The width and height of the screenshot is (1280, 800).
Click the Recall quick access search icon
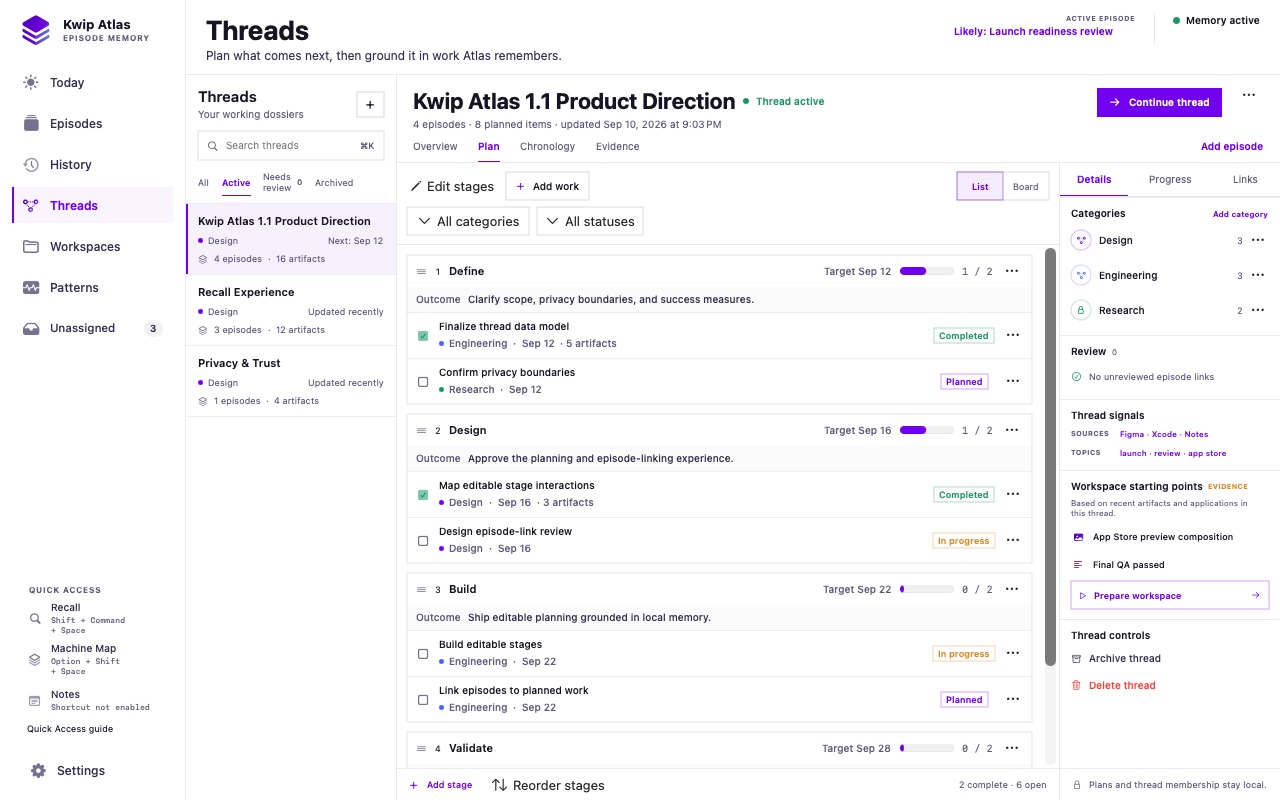pyautogui.click(x=35, y=619)
